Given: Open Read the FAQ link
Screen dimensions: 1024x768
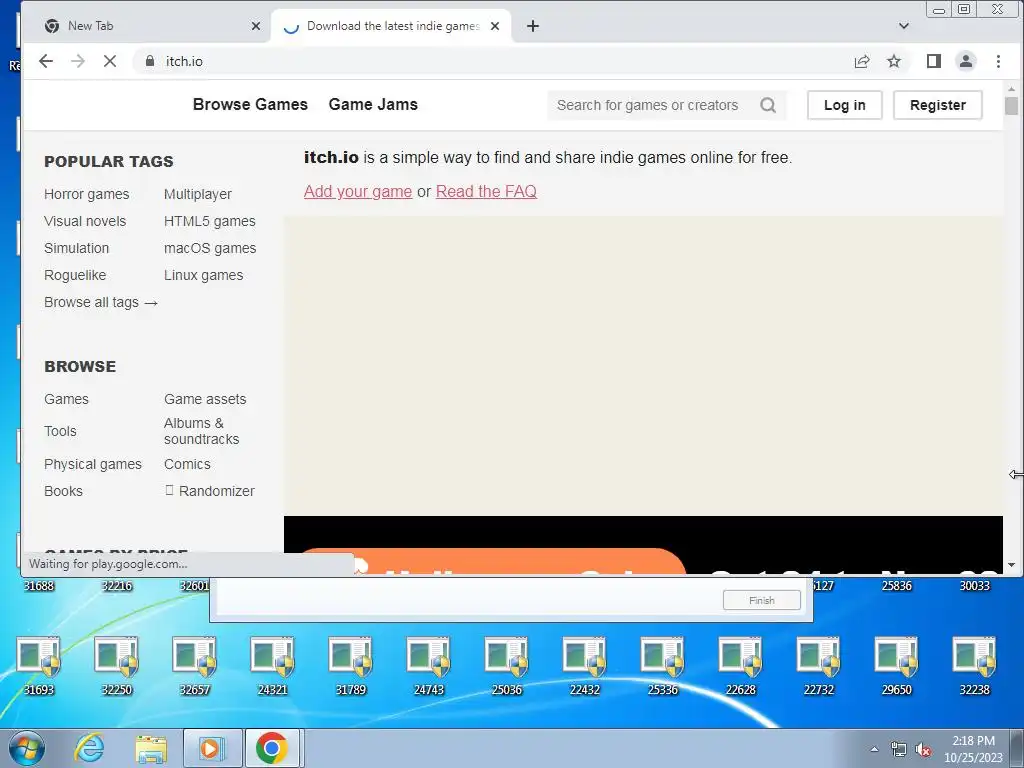Looking at the screenshot, I should click(487, 191).
